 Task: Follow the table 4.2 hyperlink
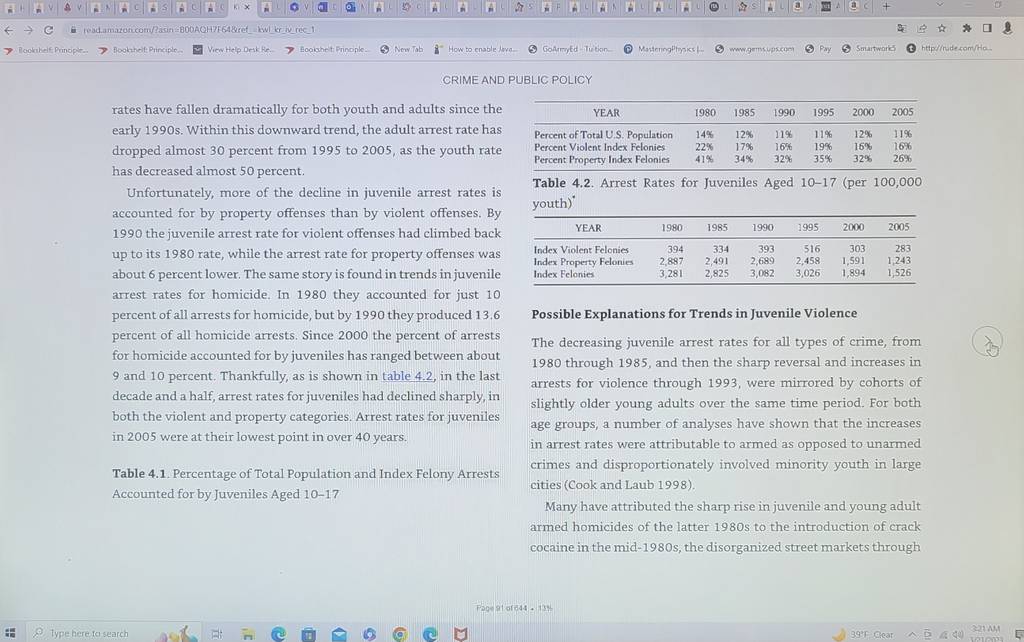click(407, 376)
